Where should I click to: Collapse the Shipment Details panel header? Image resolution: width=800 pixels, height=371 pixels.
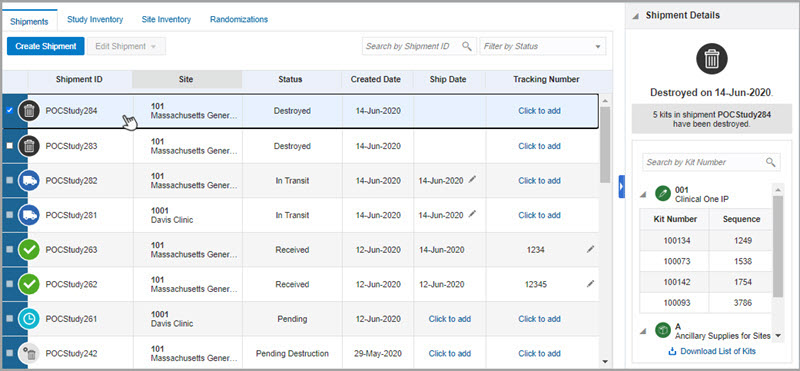(635, 16)
